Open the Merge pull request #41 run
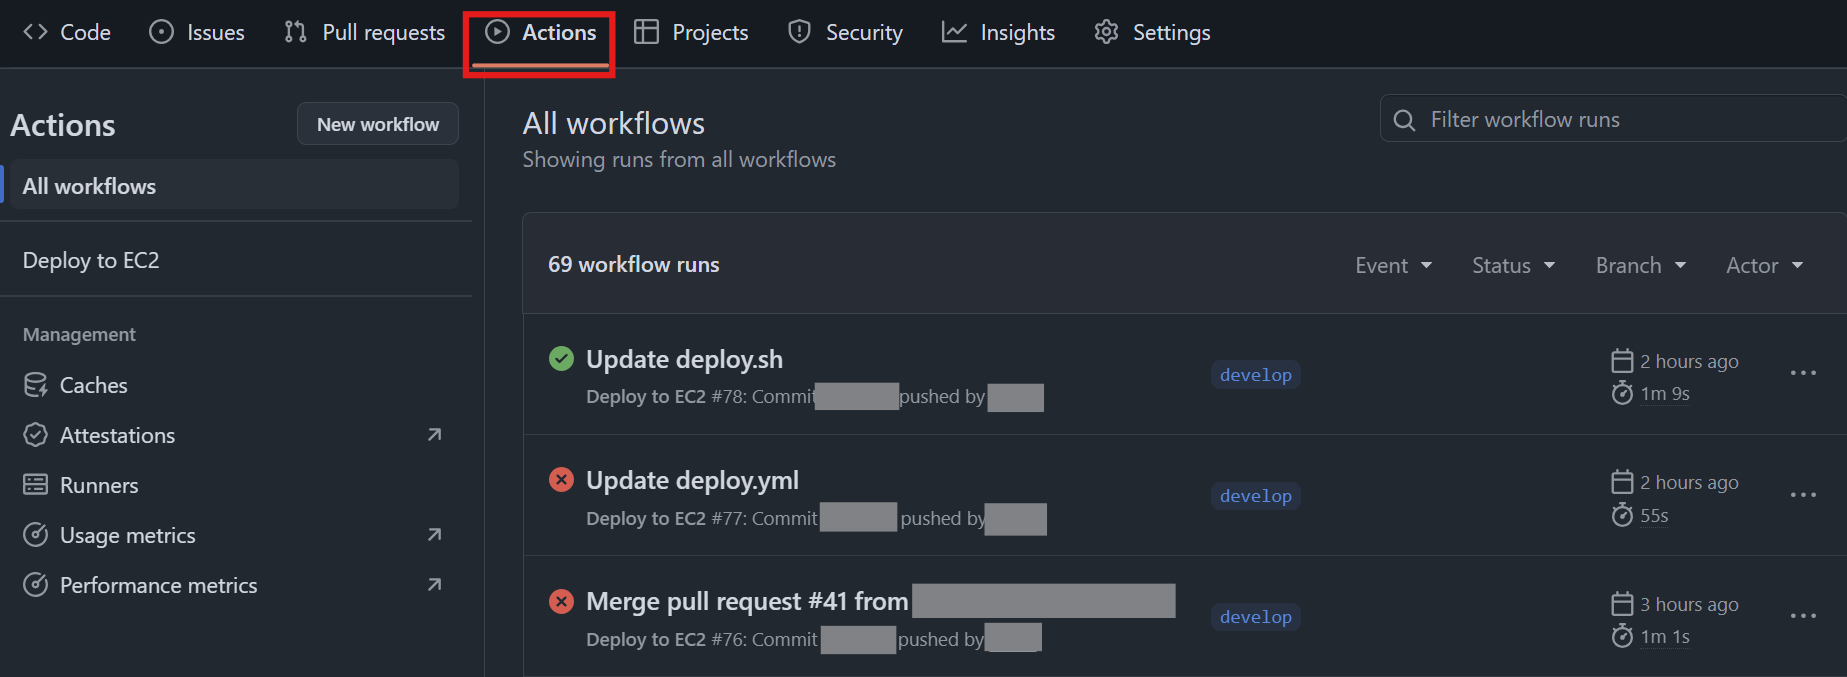1847x677 pixels. [747, 601]
